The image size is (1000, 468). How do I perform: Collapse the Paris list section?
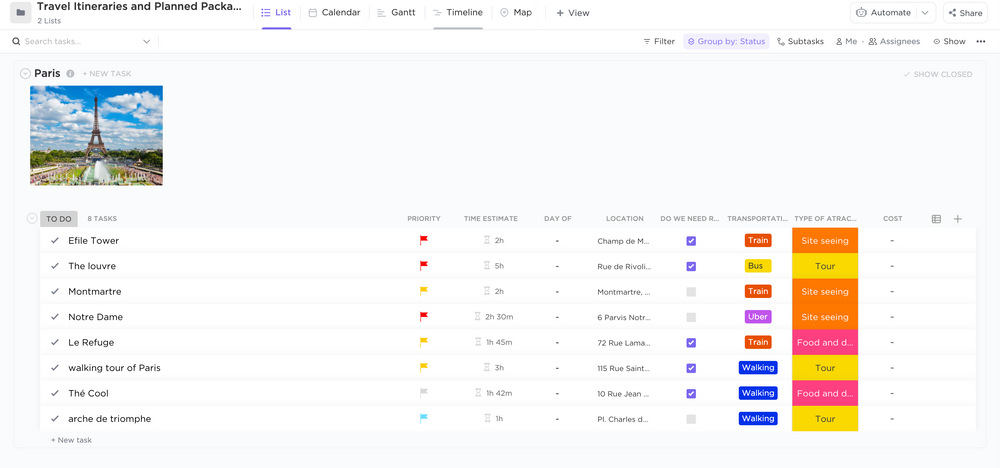tap(25, 74)
